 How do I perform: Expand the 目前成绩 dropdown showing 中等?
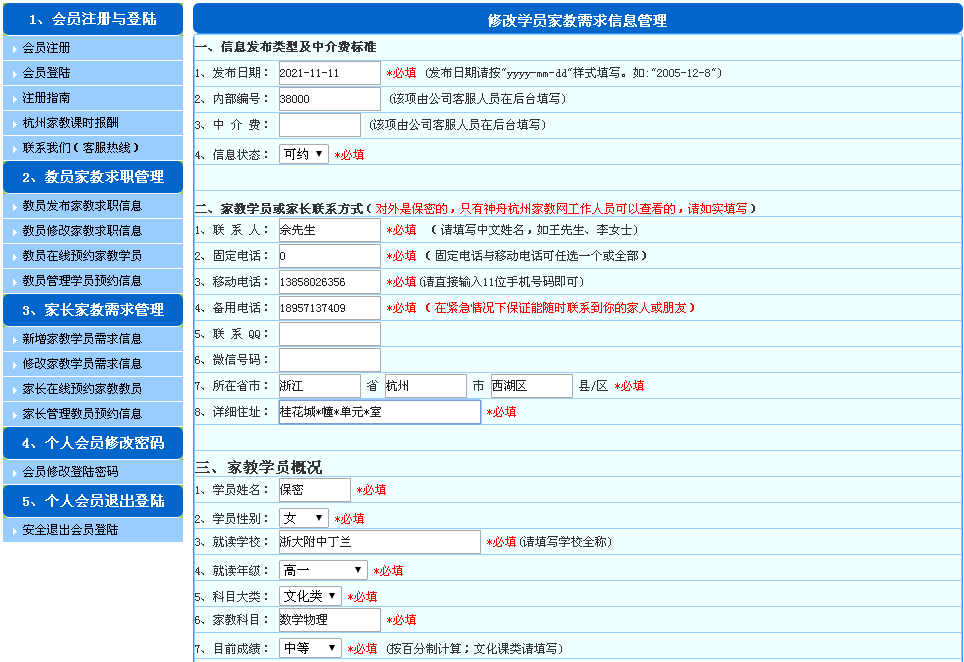[x=310, y=648]
